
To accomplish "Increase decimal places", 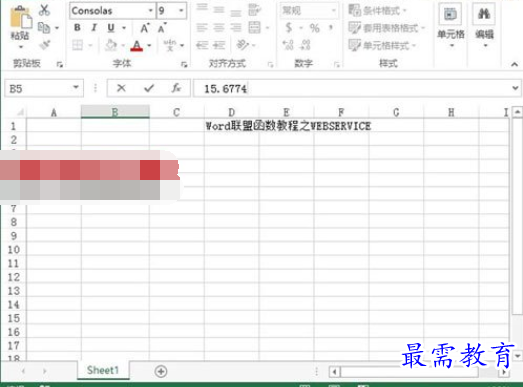I will [288, 45].
